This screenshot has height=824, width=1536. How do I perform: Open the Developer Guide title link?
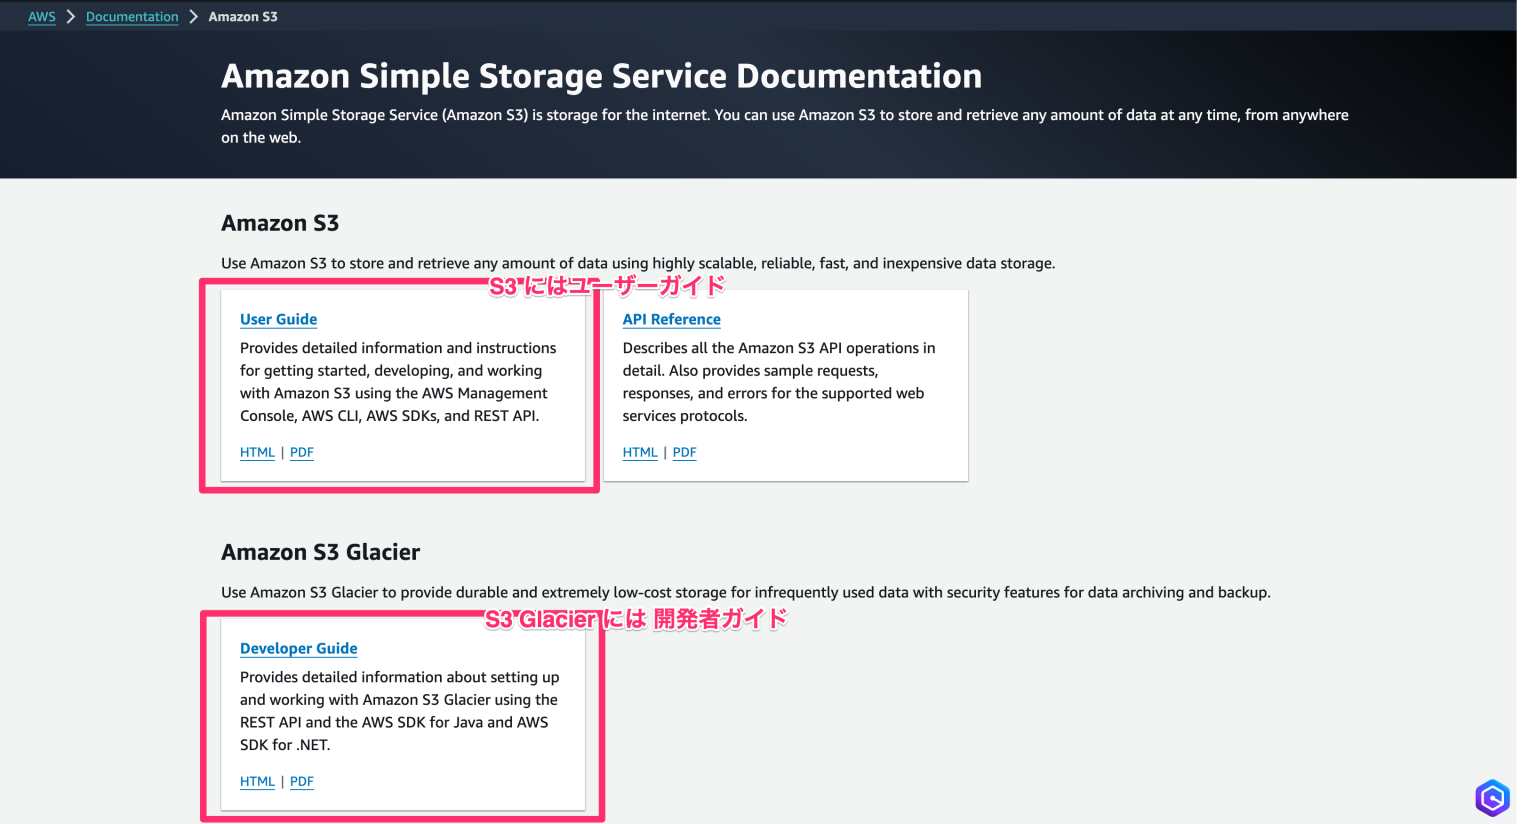[298, 648]
